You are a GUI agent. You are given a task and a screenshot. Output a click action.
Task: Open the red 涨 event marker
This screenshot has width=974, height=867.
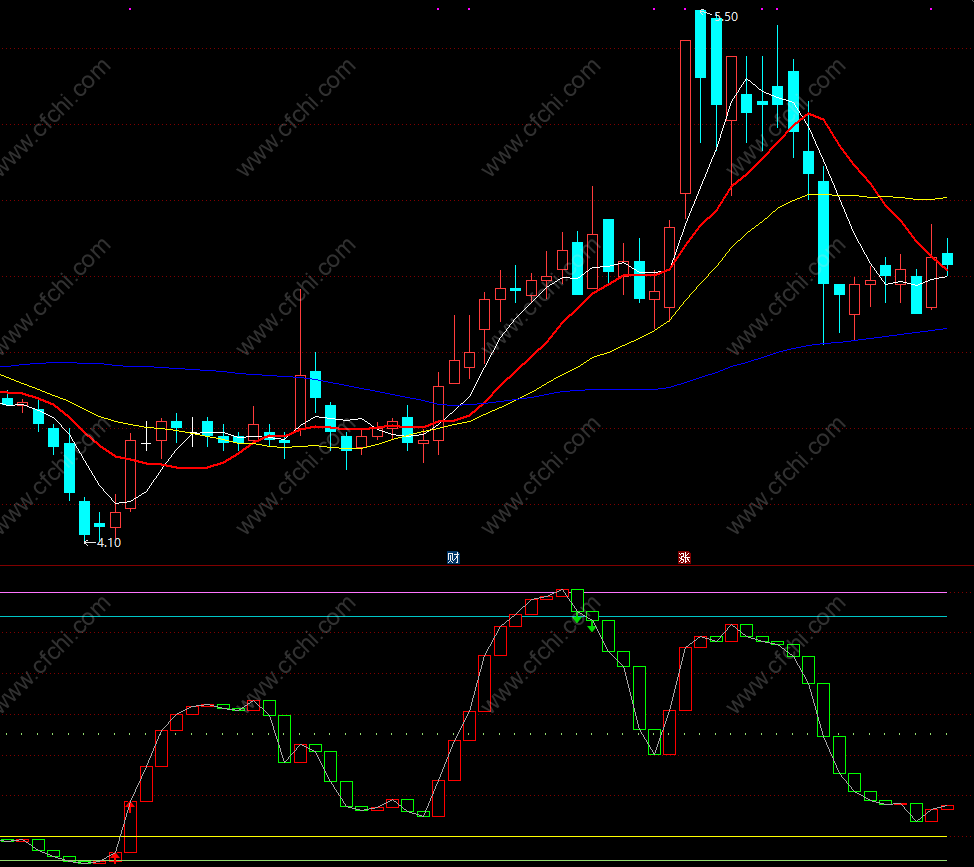684,557
